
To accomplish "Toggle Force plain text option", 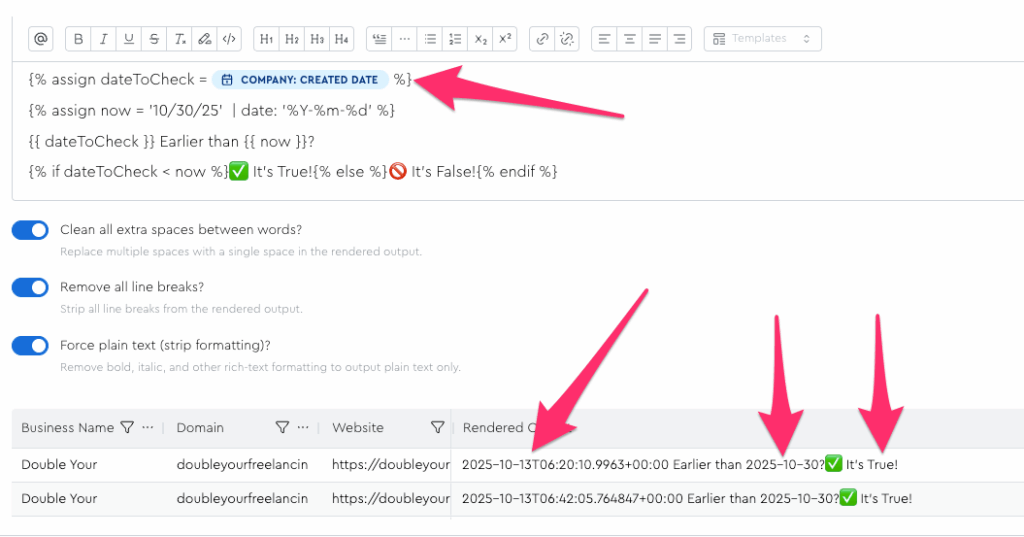I will [30, 346].
